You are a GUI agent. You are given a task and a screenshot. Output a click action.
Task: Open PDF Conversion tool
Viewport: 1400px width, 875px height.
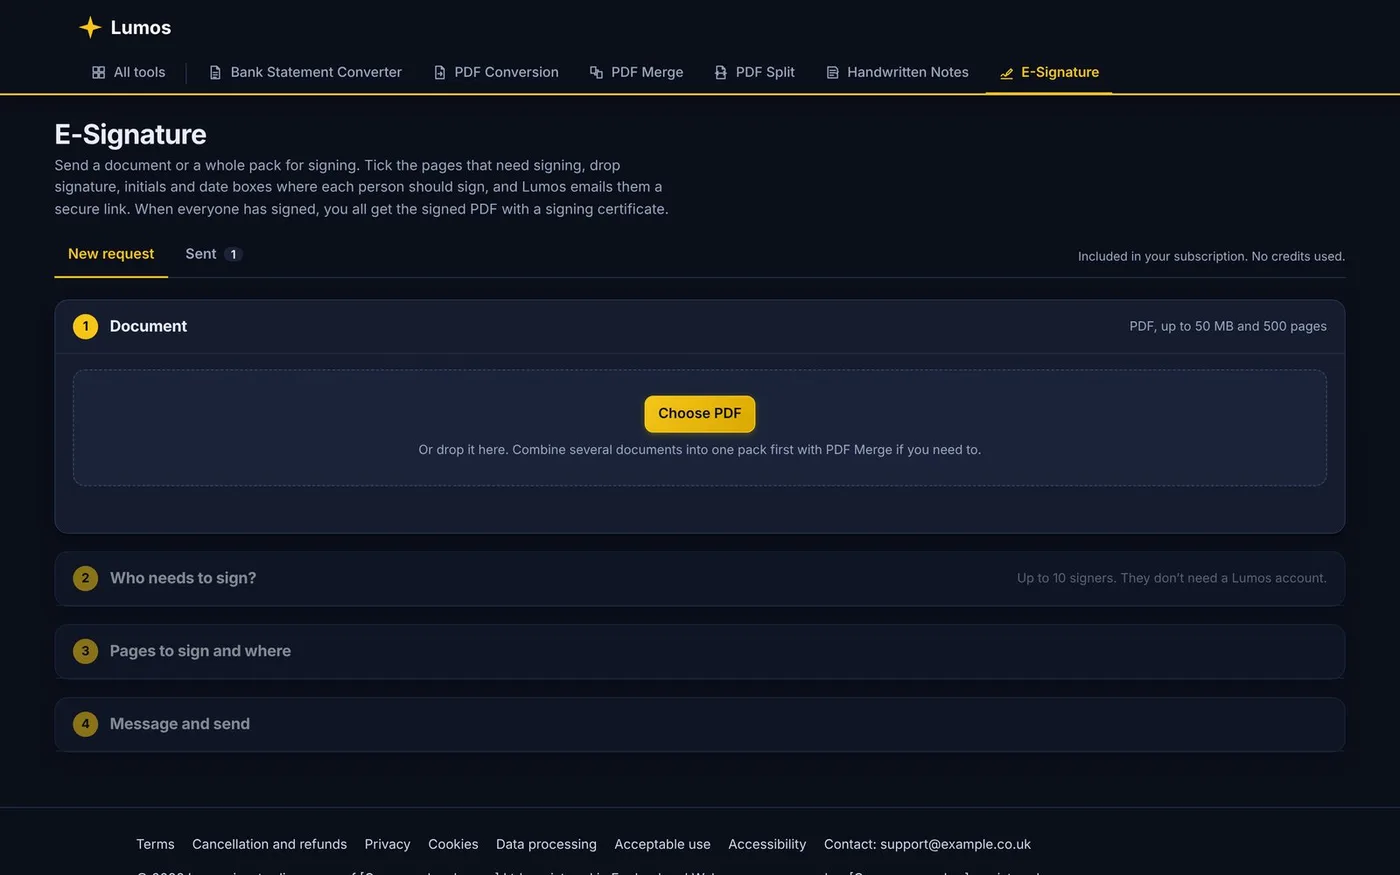pyautogui.click(x=496, y=72)
